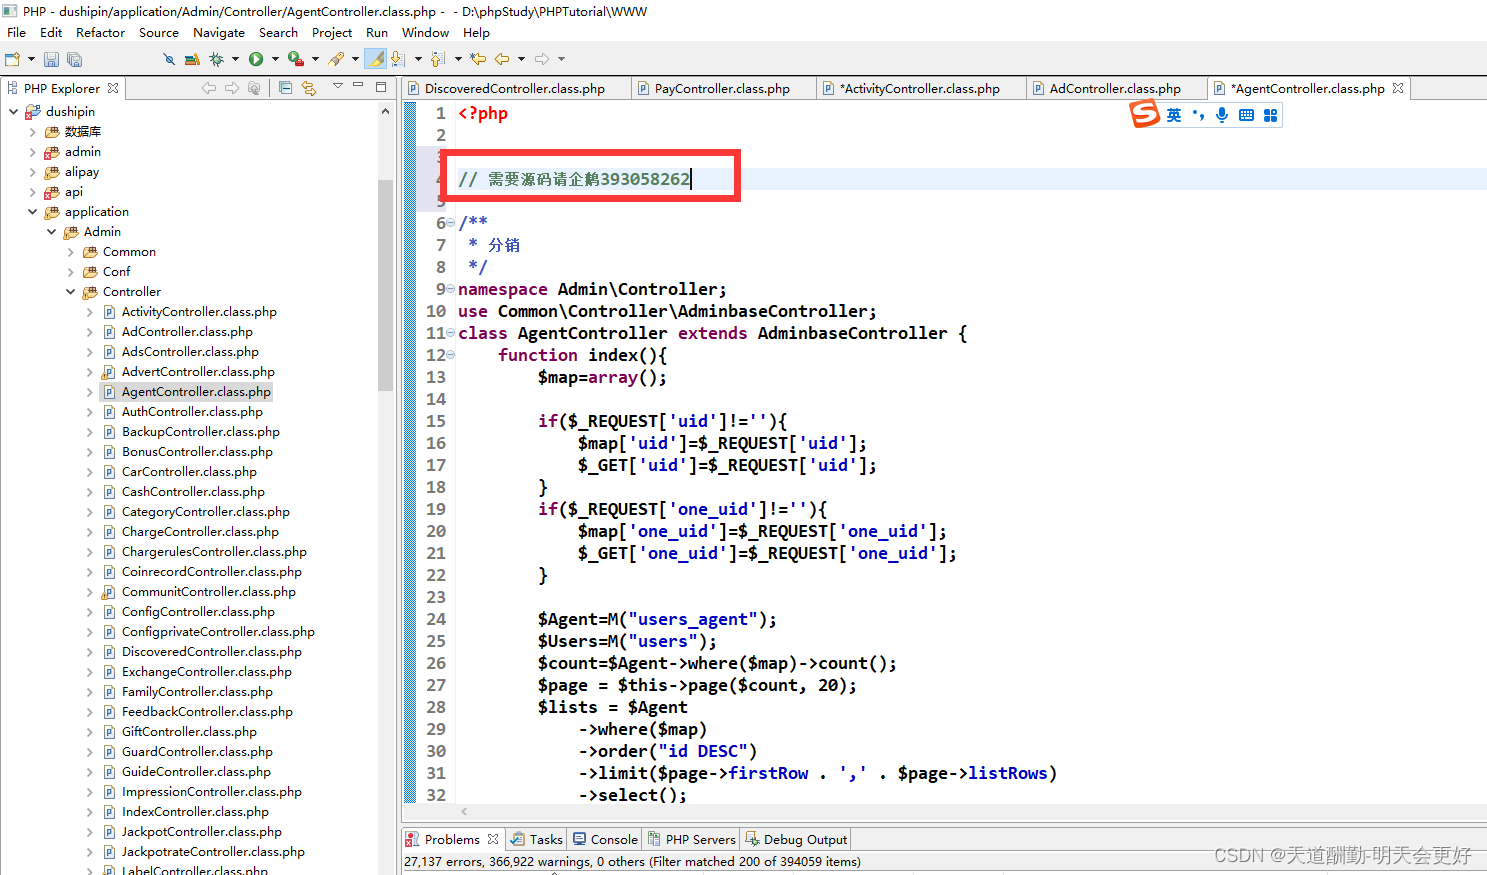
Task: Click the Back navigation arrow in toolbar
Action: pos(502,59)
